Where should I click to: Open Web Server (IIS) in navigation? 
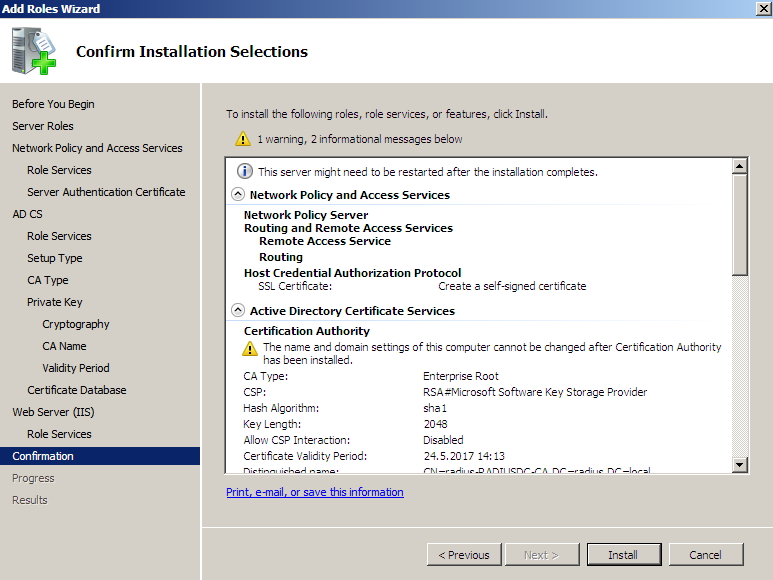coord(53,412)
